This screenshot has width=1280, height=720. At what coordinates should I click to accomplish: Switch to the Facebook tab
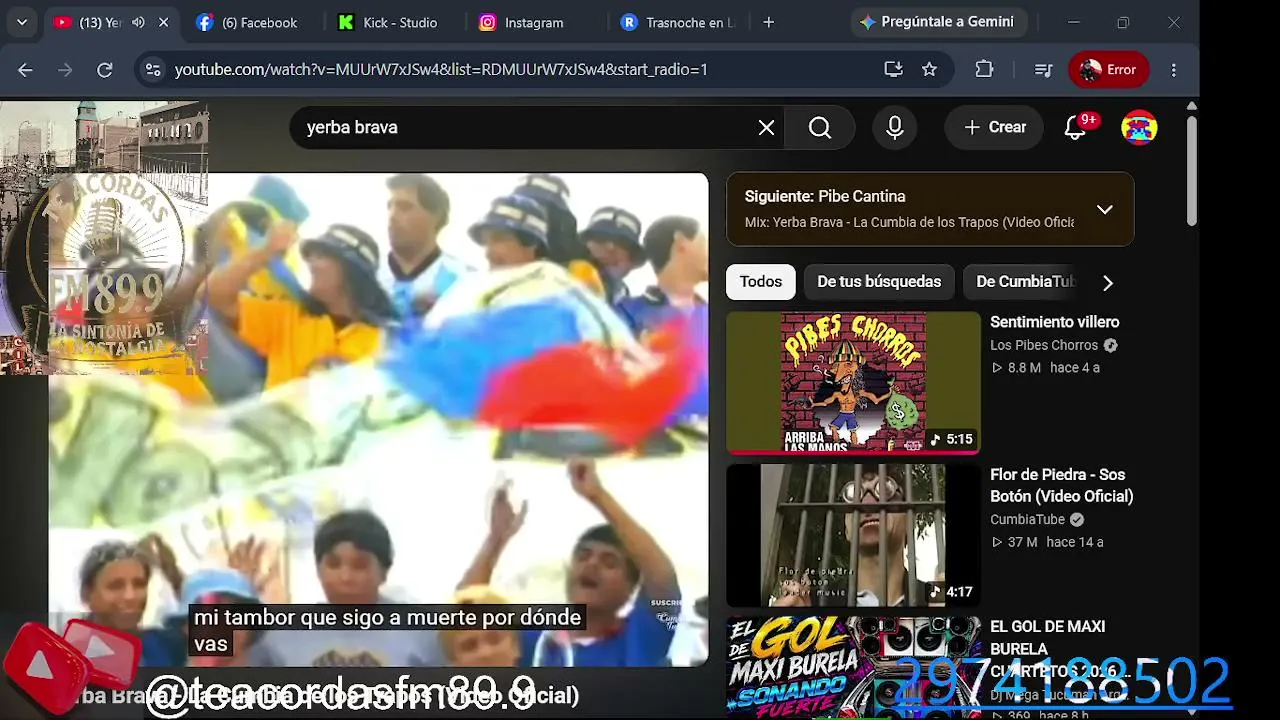tap(247, 22)
